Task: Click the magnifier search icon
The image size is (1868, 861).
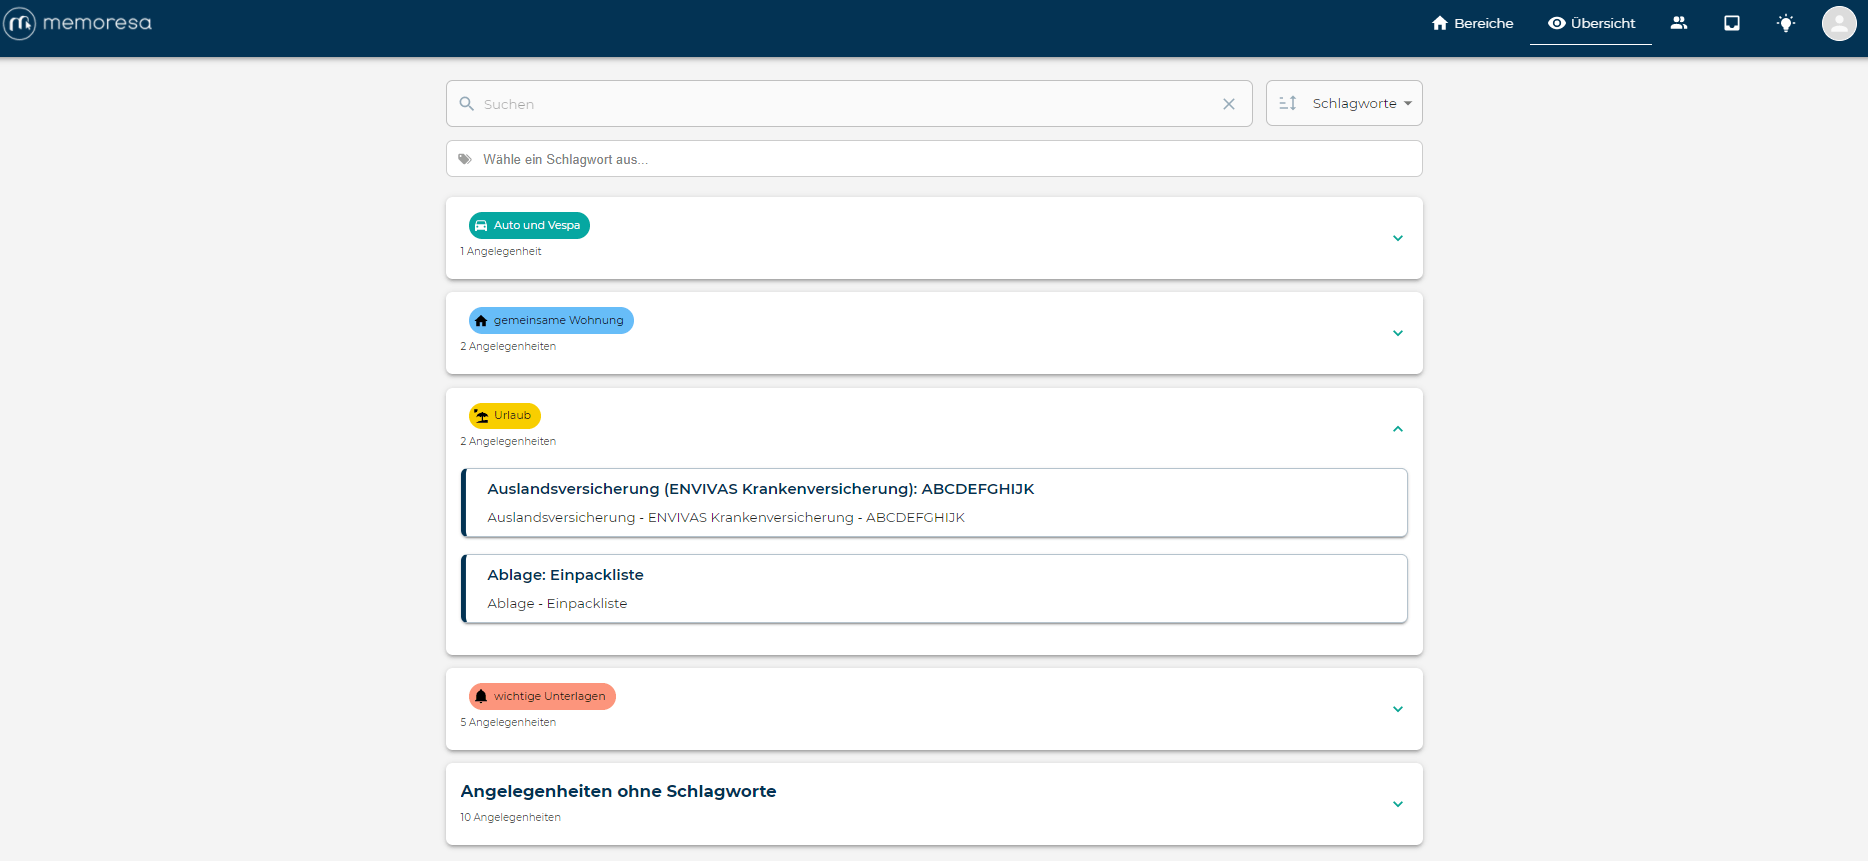Action: point(466,104)
